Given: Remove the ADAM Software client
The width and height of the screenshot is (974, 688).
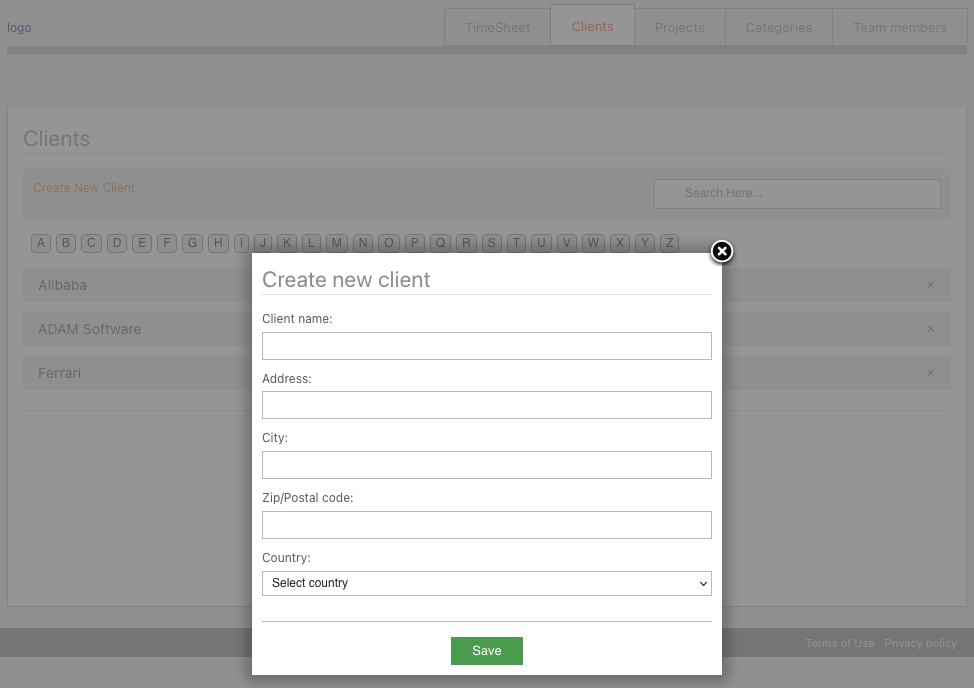Looking at the screenshot, I should [x=930, y=329].
